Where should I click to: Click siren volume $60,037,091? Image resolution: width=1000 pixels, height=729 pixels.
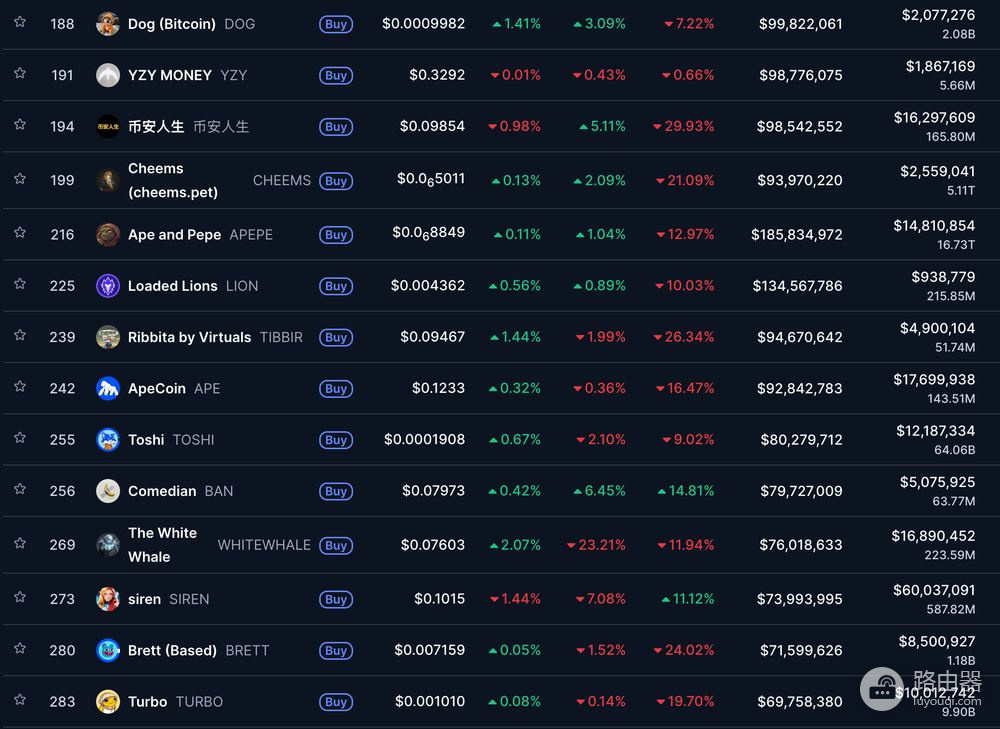click(934, 590)
